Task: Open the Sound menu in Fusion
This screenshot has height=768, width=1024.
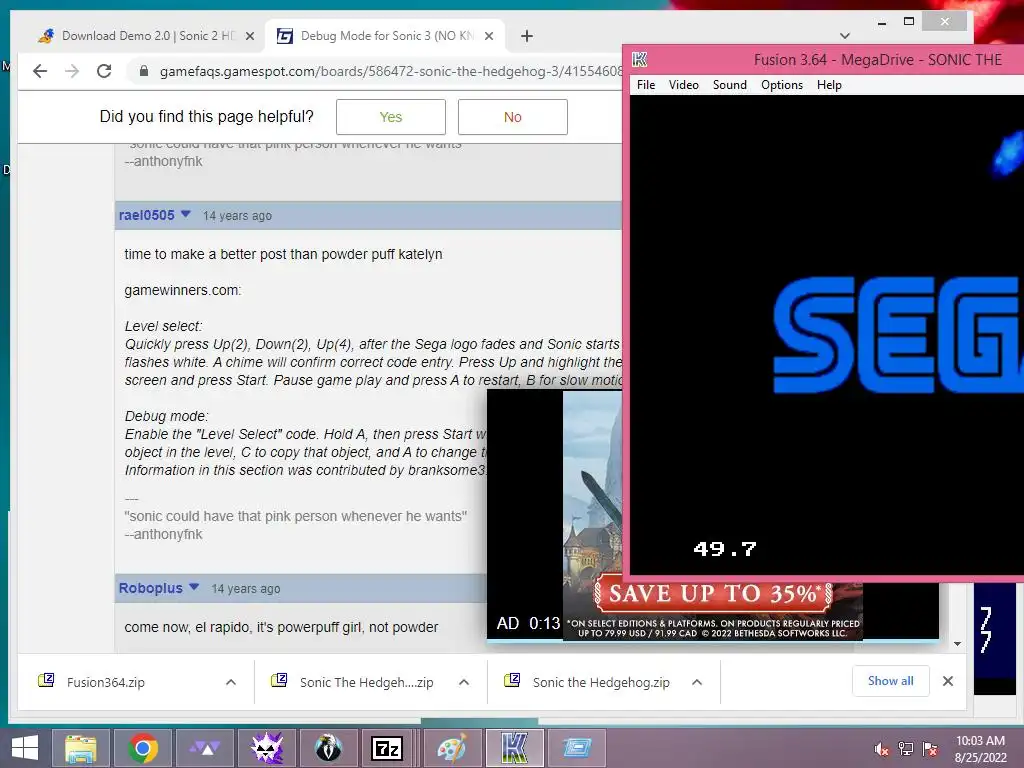Action: (729, 85)
